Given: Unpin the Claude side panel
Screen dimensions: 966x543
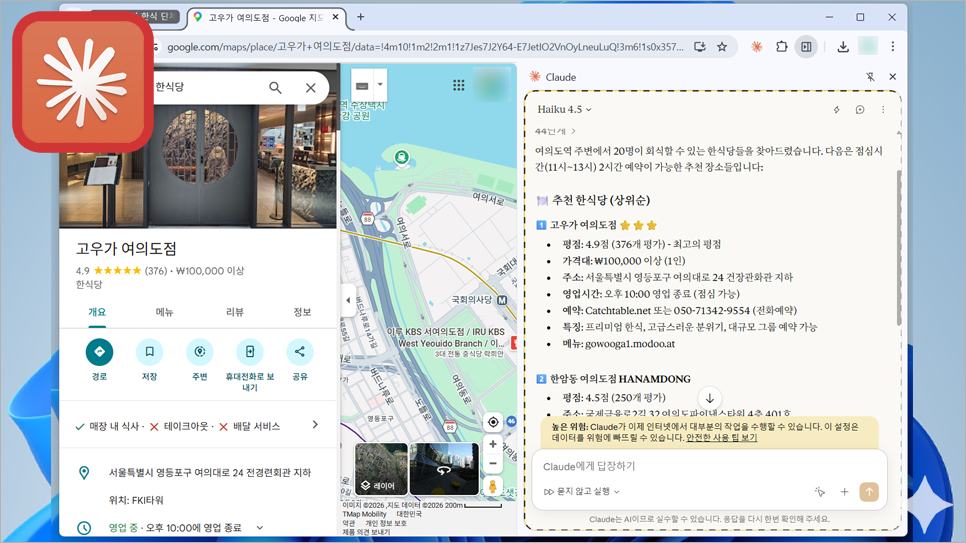Looking at the screenshot, I should coord(869,77).
